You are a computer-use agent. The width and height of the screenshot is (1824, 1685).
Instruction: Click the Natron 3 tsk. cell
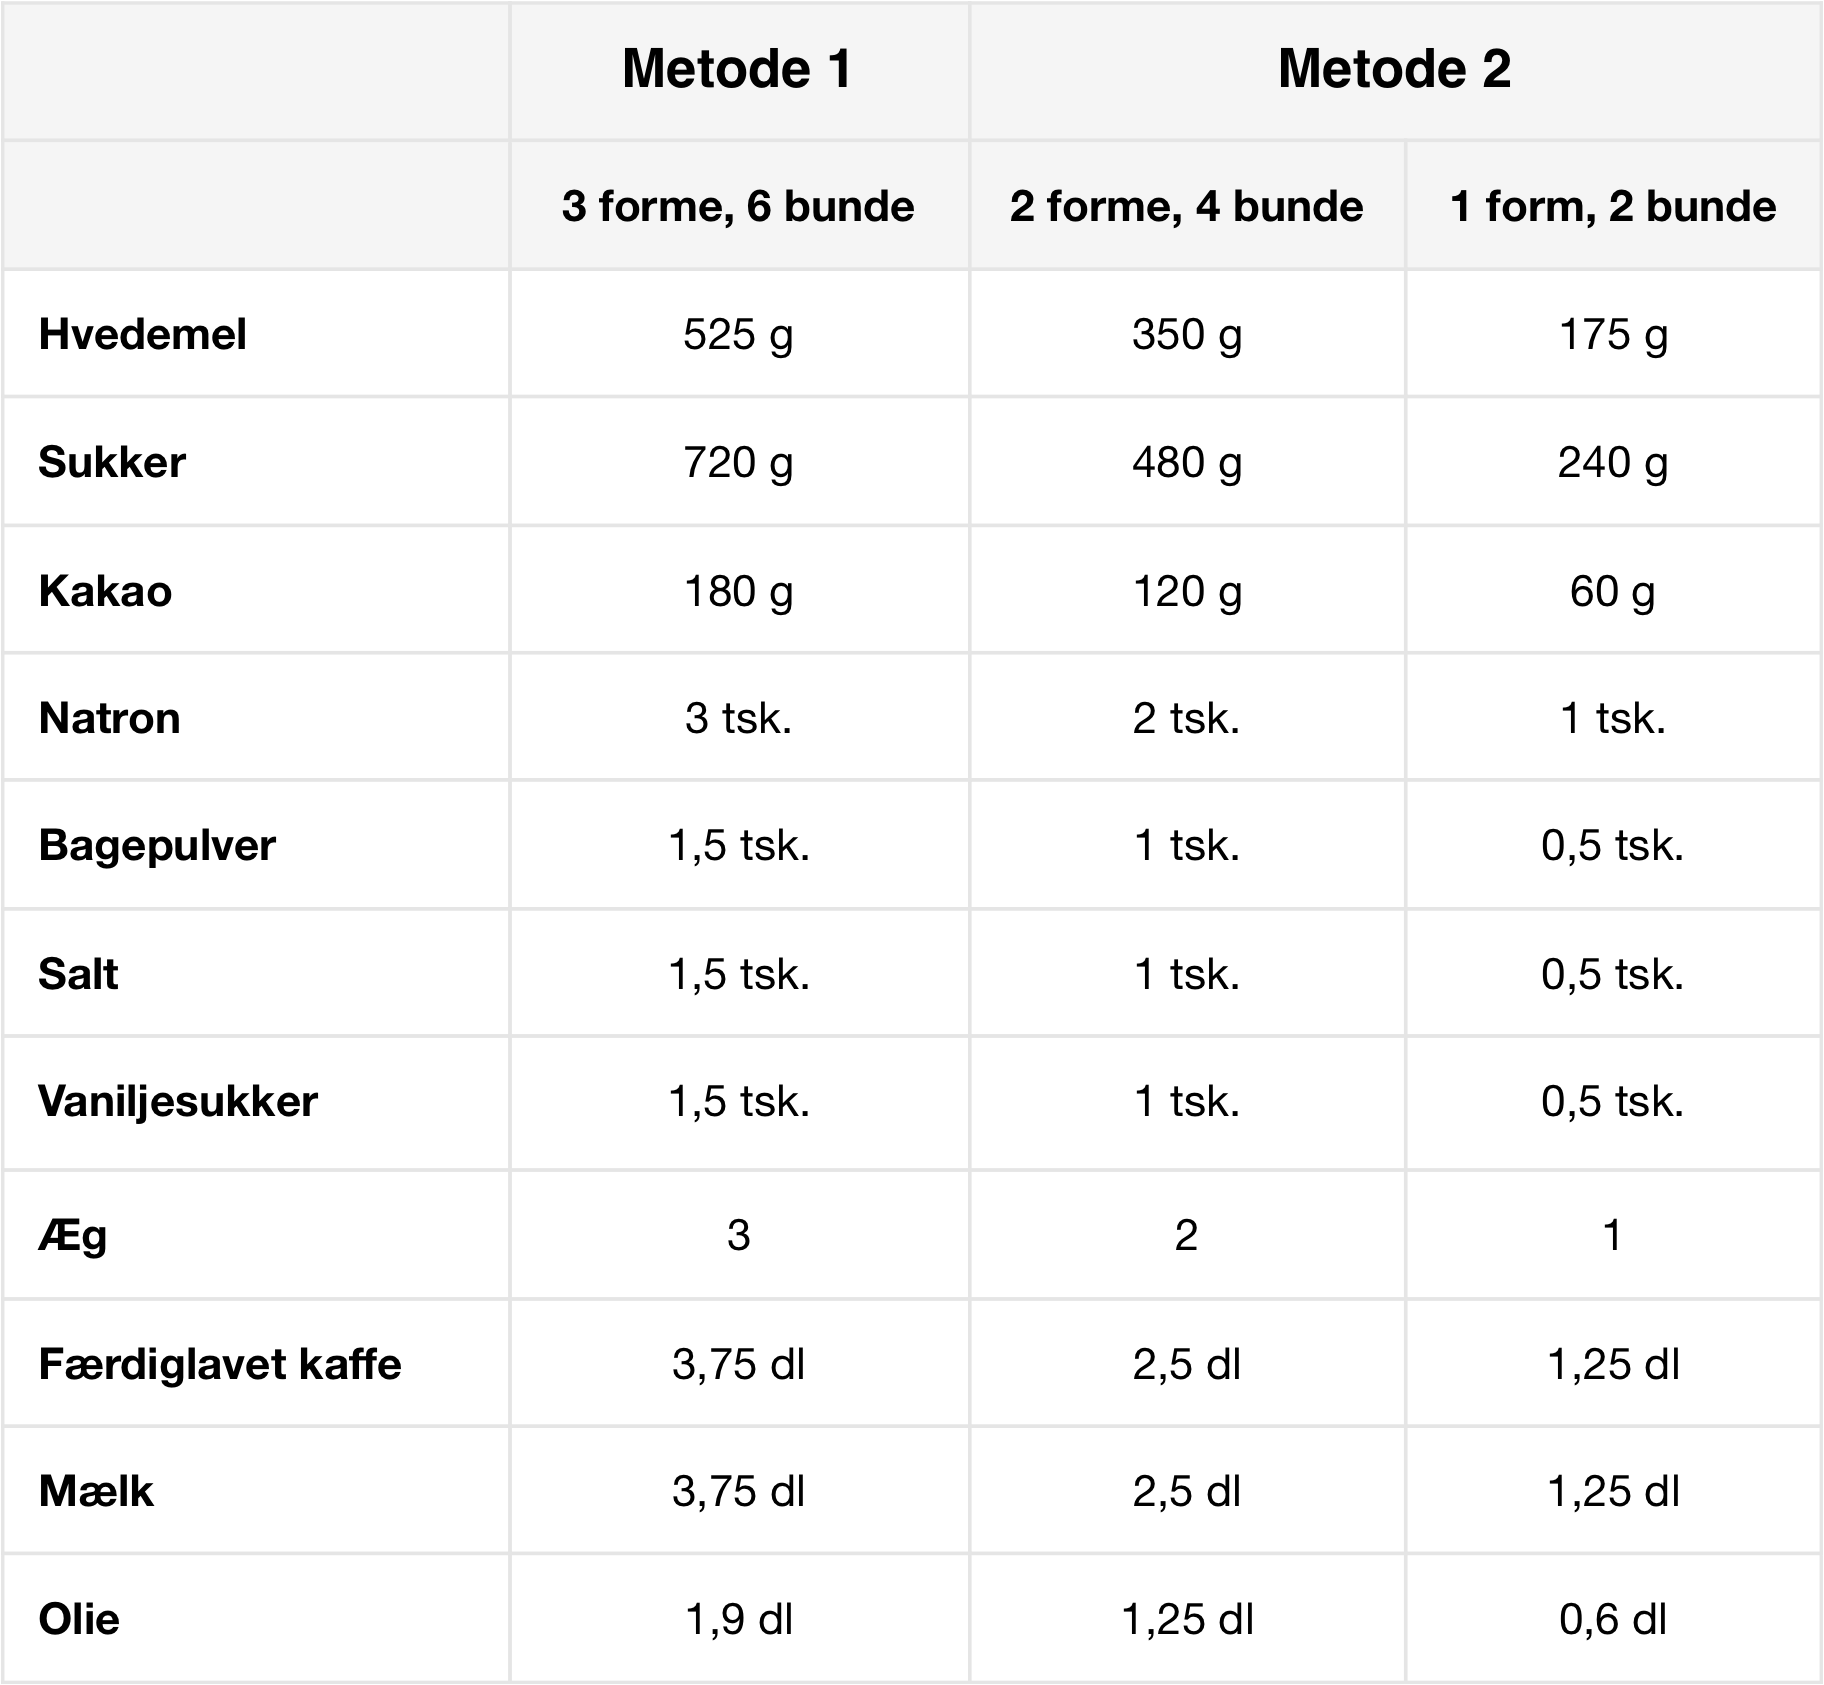tap(738, 718)
